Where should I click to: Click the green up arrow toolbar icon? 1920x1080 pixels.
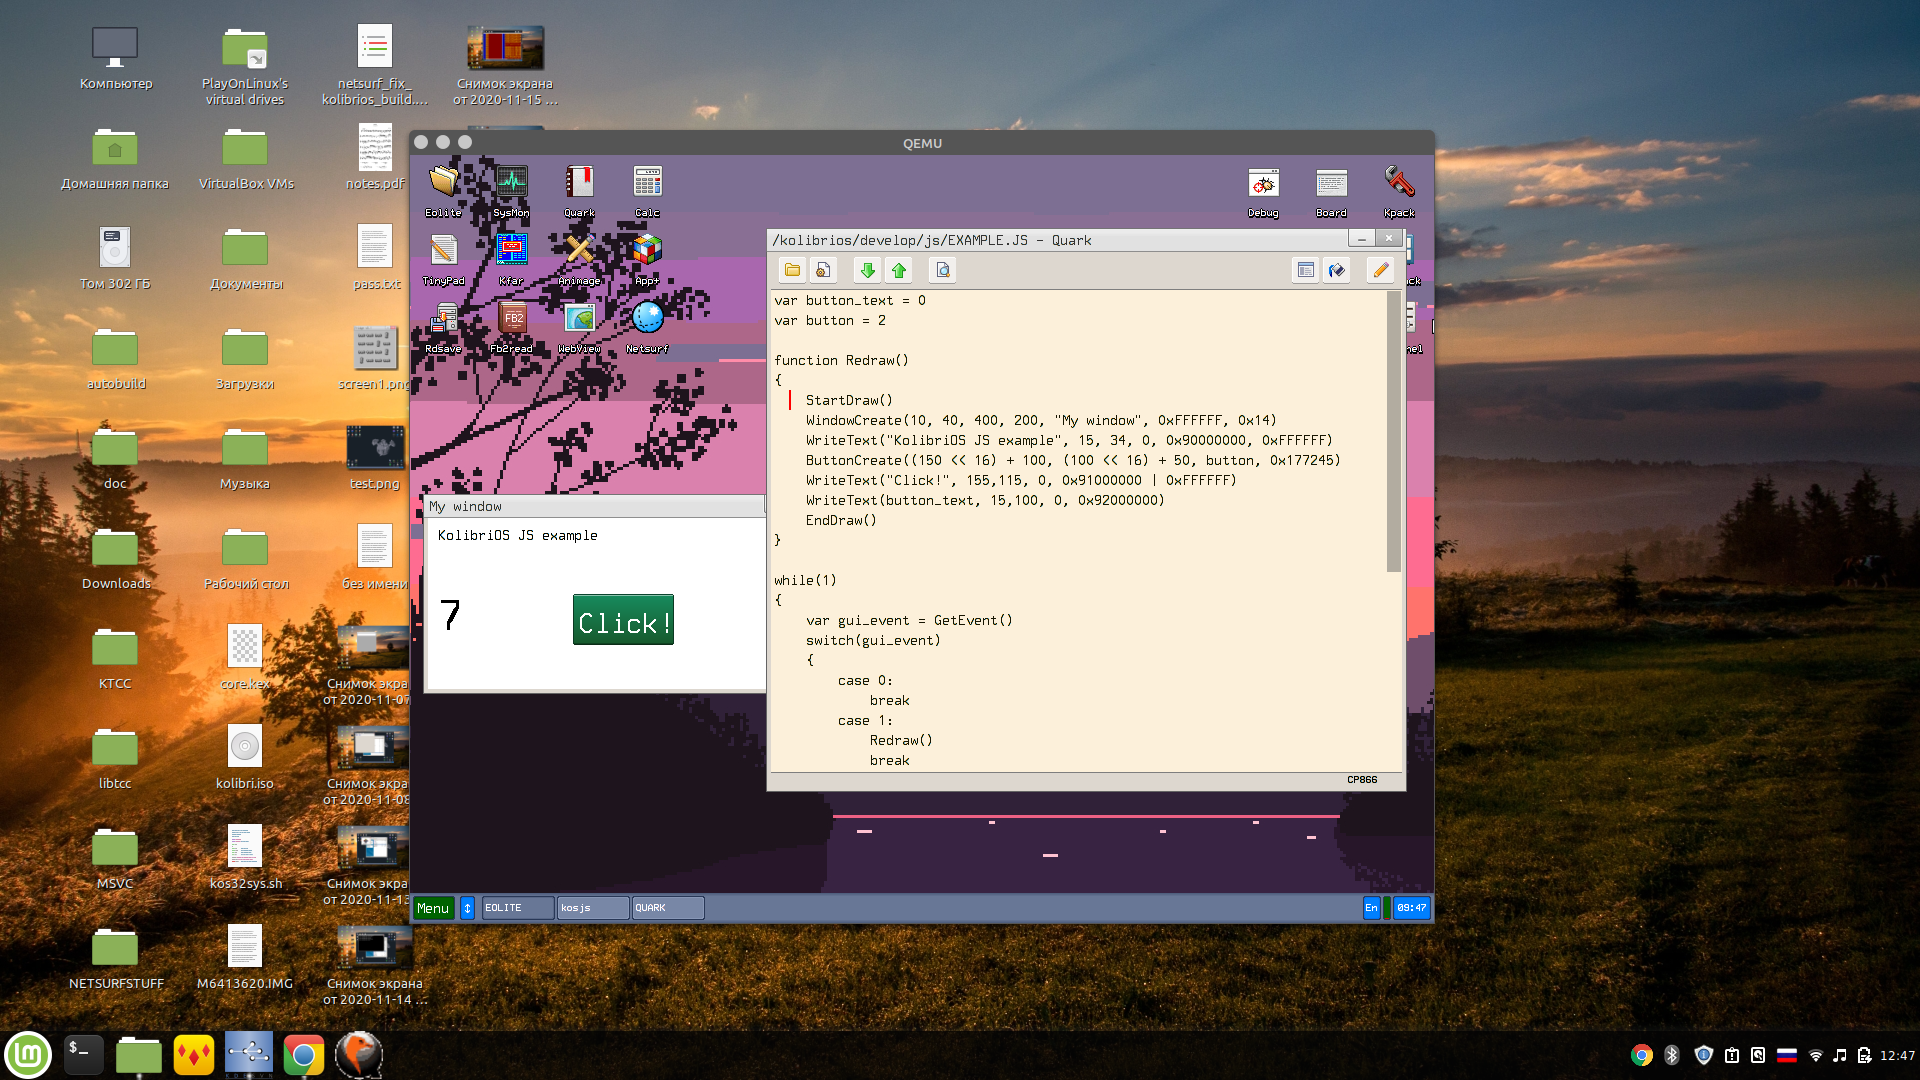898,270
